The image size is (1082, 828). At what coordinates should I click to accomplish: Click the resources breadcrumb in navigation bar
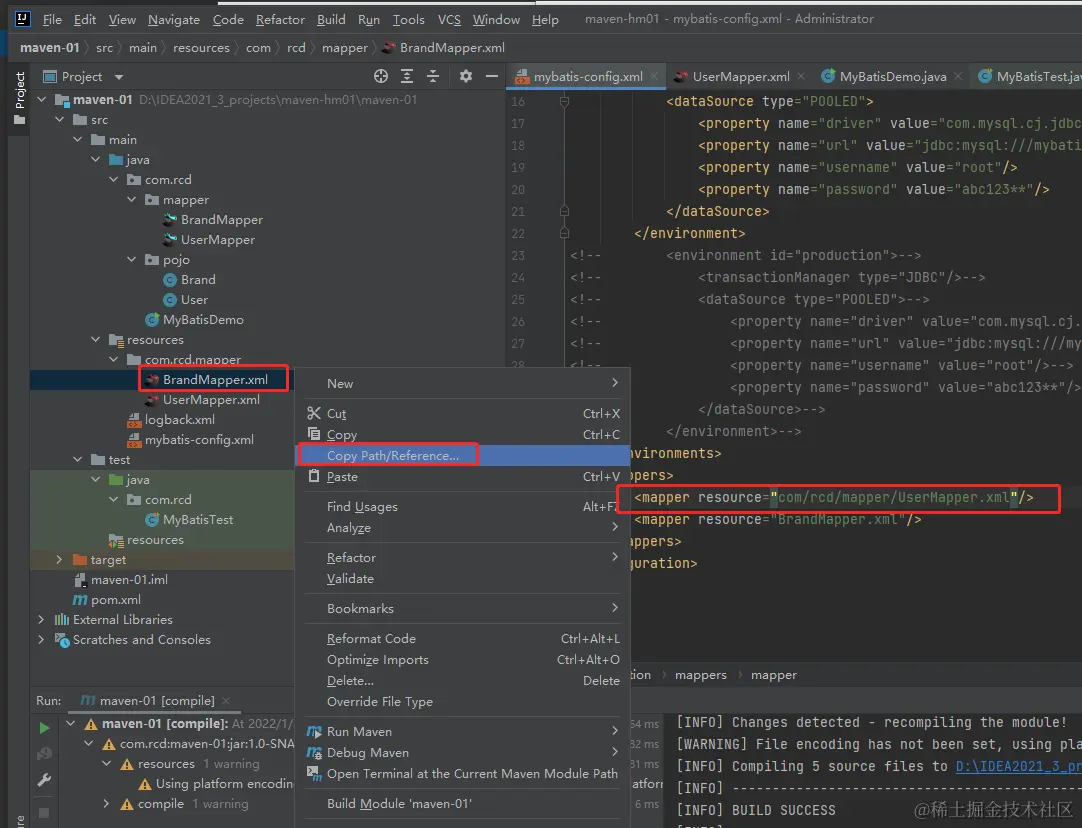[x=201, y=48]
